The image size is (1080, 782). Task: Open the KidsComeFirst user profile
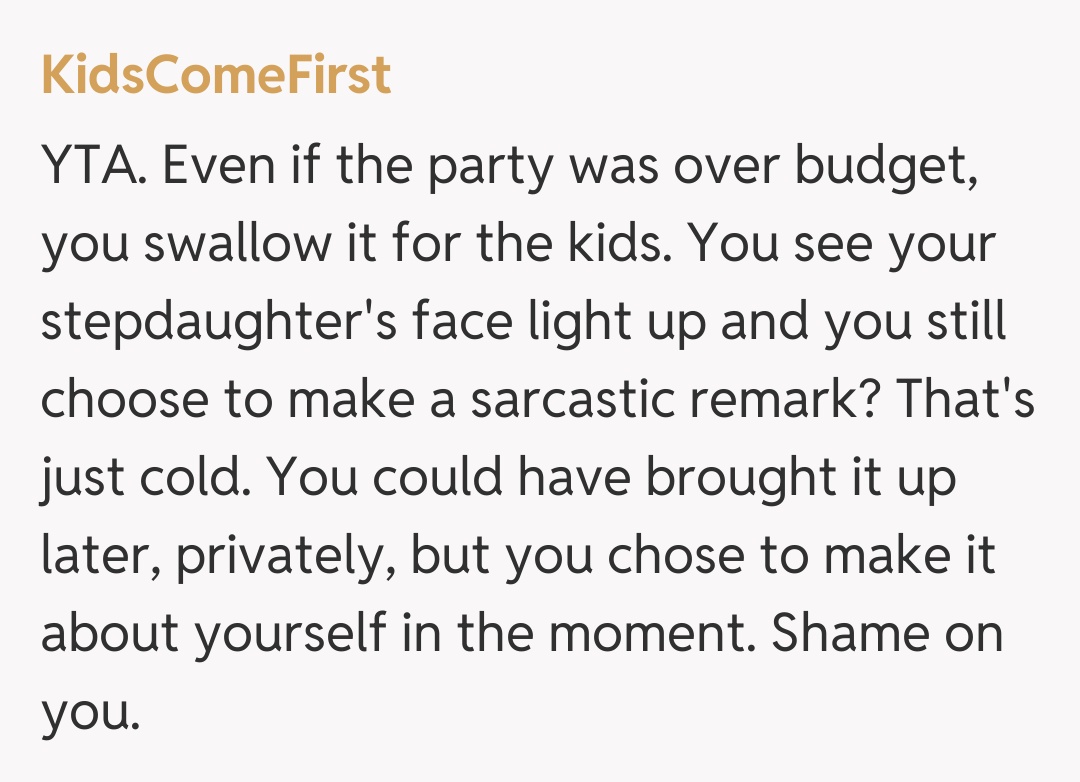216,75
